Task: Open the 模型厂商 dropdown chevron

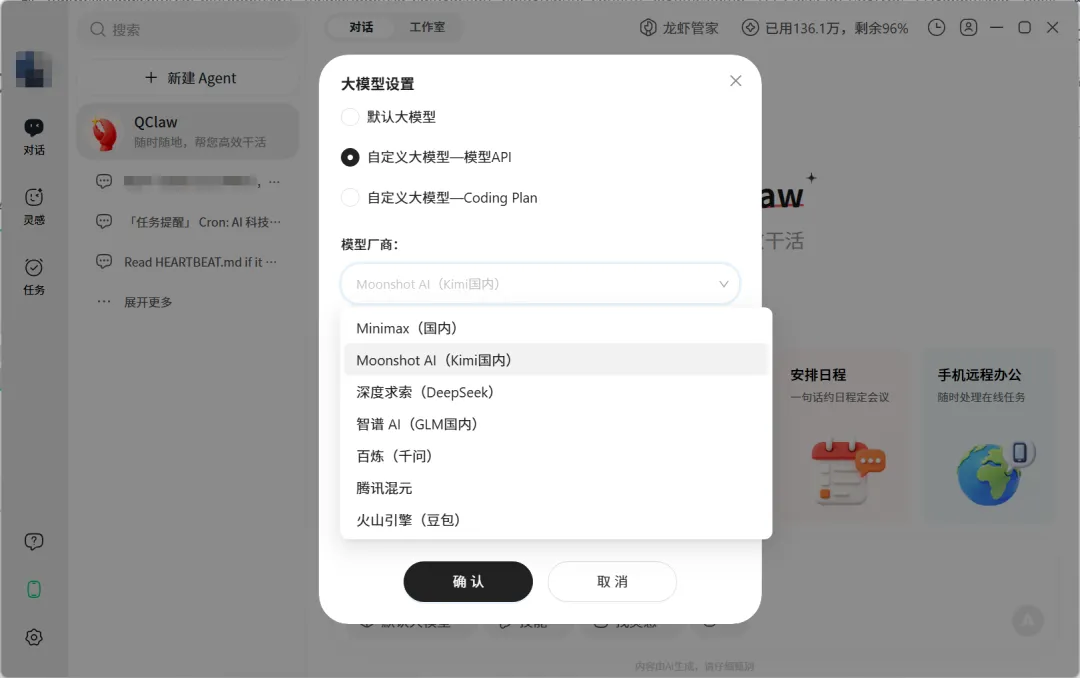Action: [x=723, y=284]
